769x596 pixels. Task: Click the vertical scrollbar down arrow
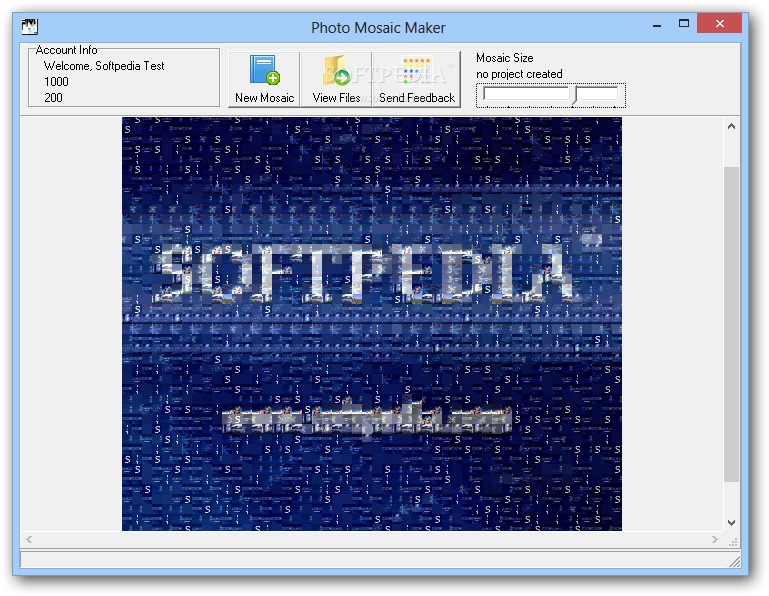[x=731, y=523]
